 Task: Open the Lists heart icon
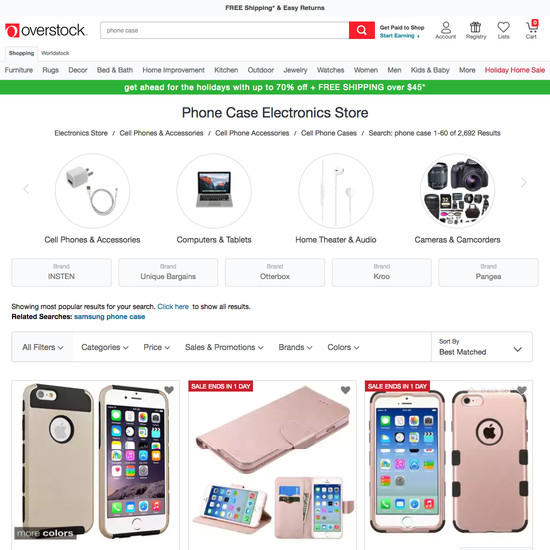pyautogui.click(x=503, y=30)
